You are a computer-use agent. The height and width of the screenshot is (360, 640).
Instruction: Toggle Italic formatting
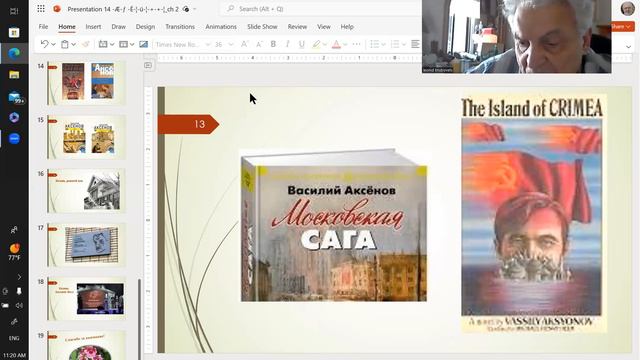(287, 44)
